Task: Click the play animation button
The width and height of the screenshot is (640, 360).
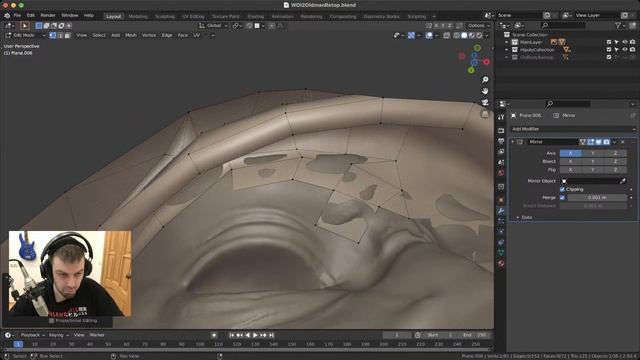Action: point(255,335)
